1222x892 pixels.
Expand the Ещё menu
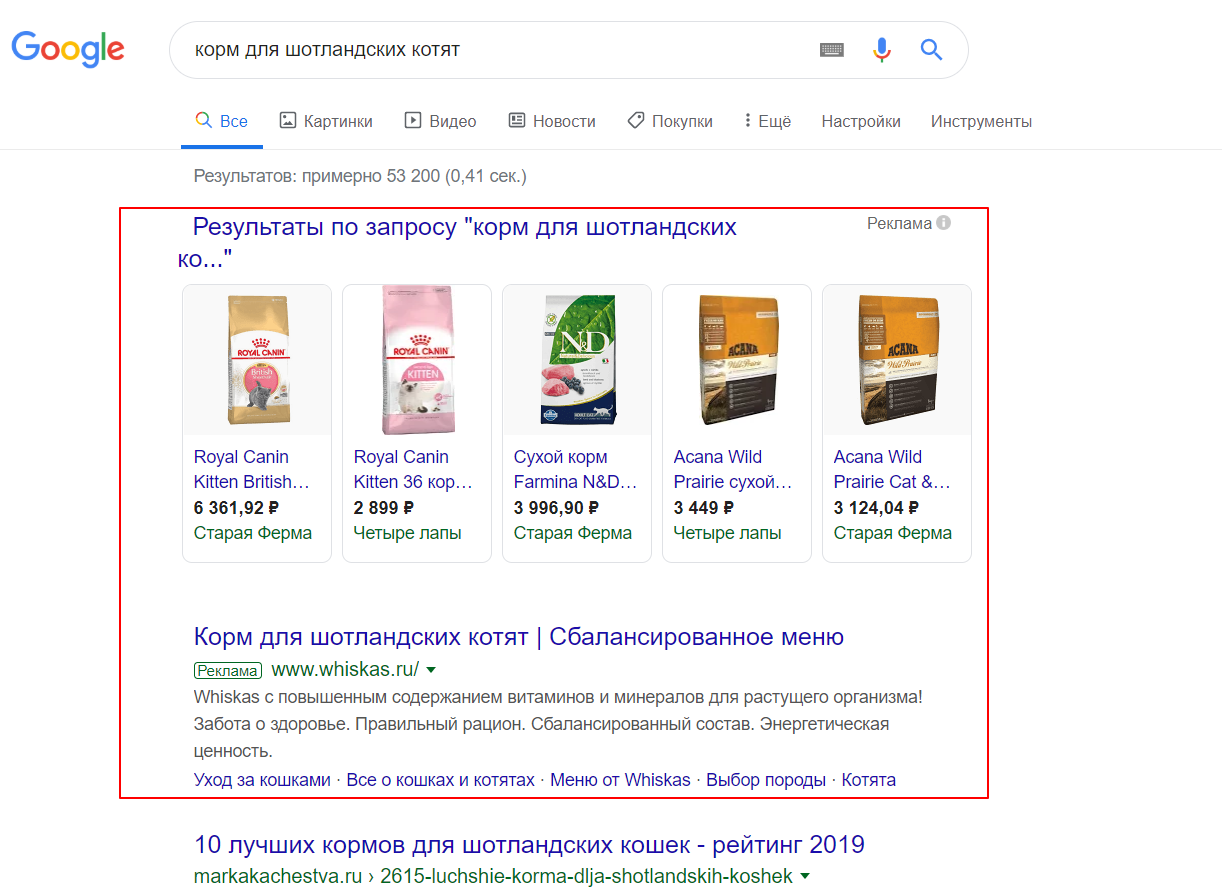pyautogui.click(x=767, y=121)
